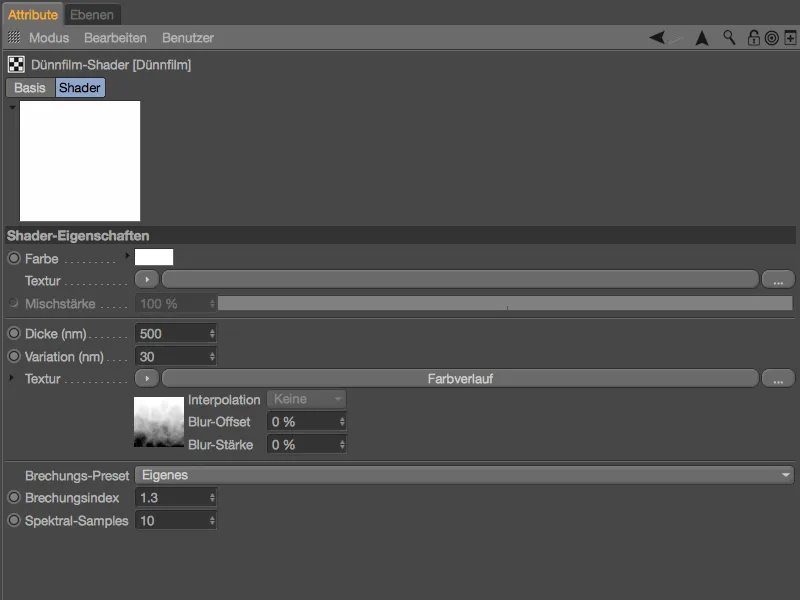Toggle the lock element icon
Viewport: 800px width, 600px height.
(x=754, y=38)
